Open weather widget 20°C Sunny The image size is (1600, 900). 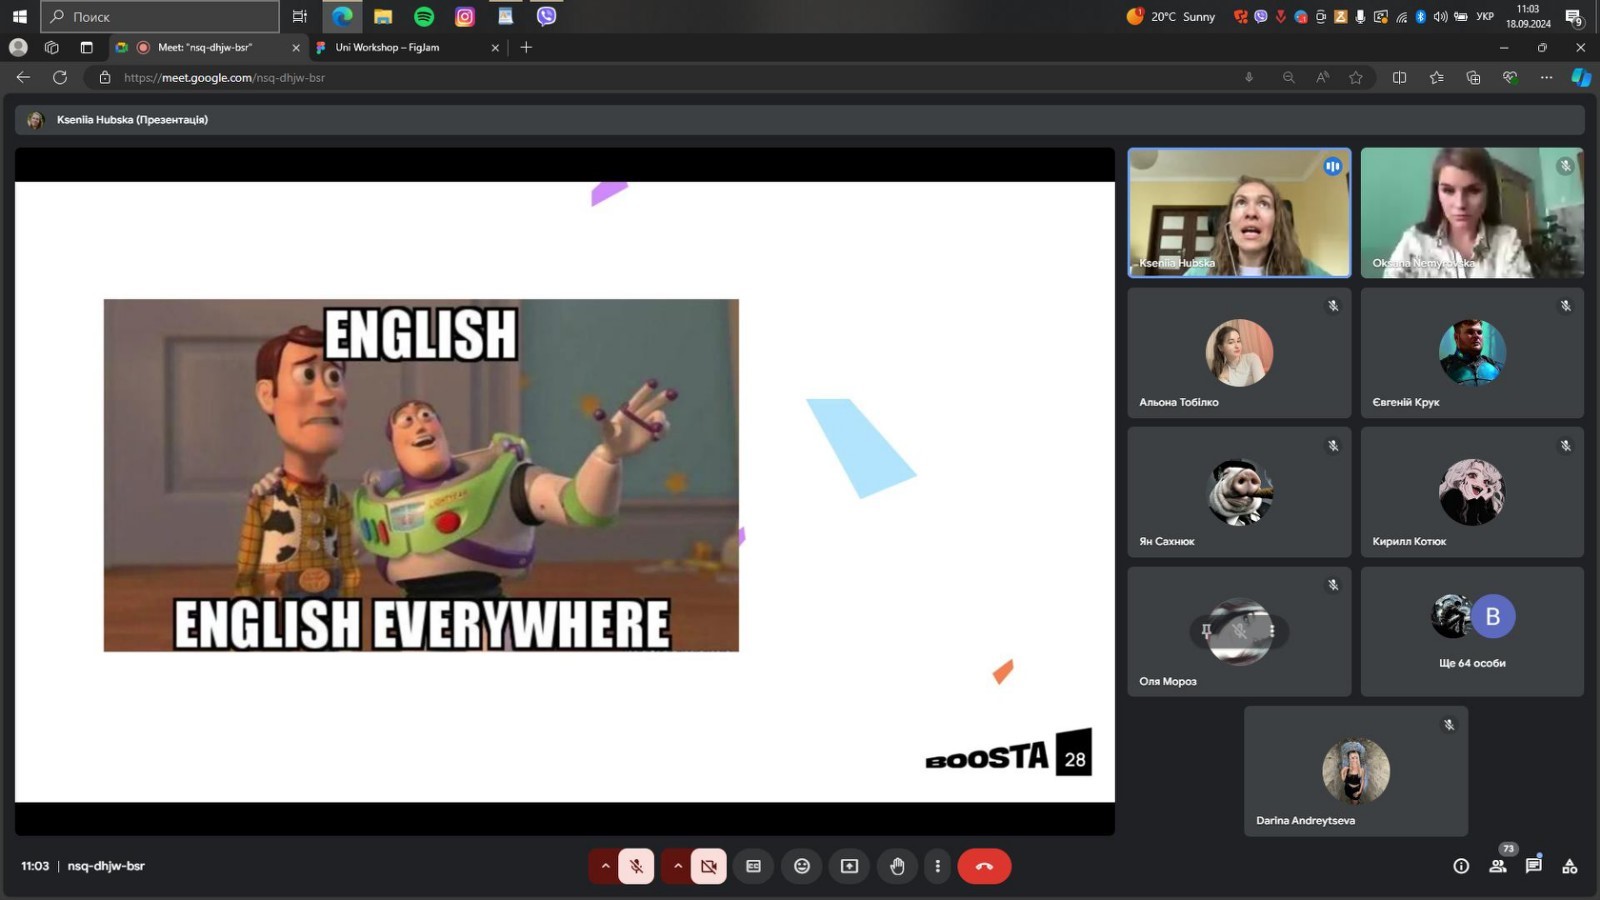click(x=1171, y=16)
